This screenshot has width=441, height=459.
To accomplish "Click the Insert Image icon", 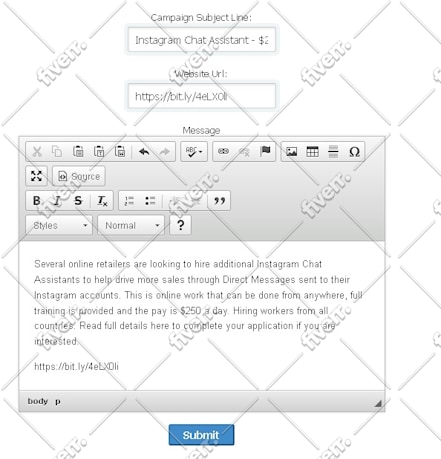I will (x=292, y=152).
